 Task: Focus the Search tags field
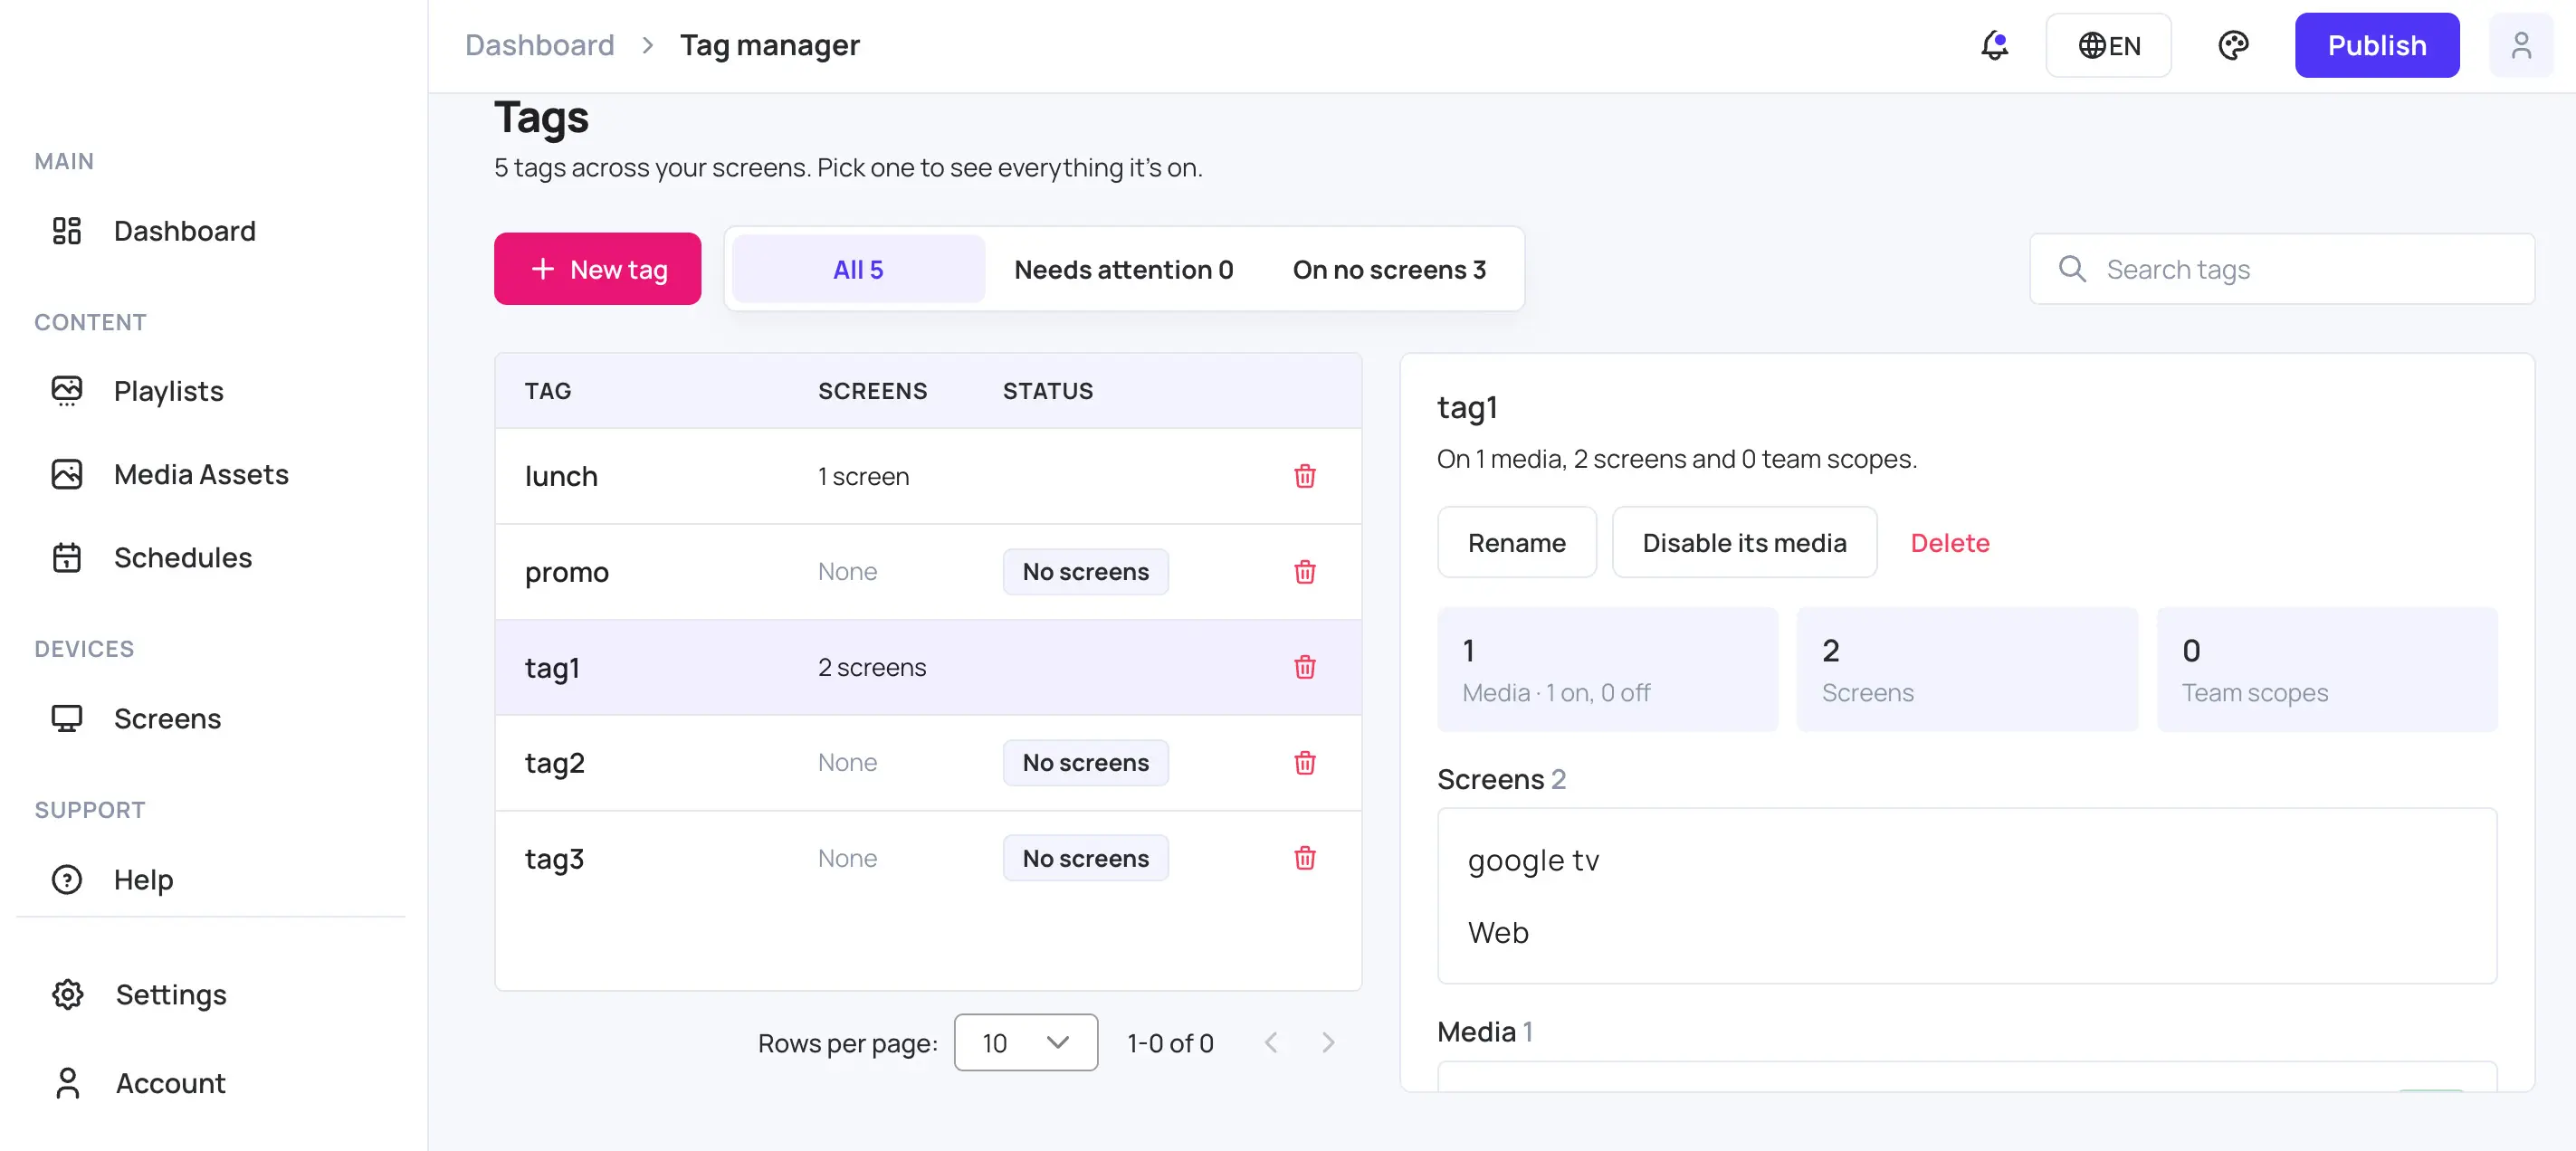[2281, 269]
